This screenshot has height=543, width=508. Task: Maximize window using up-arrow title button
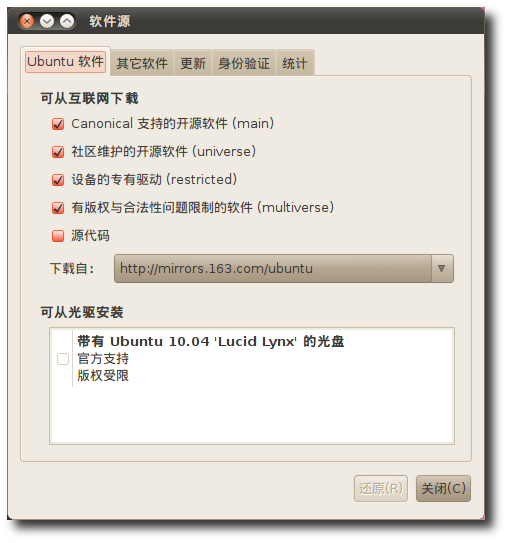(67, 21)
